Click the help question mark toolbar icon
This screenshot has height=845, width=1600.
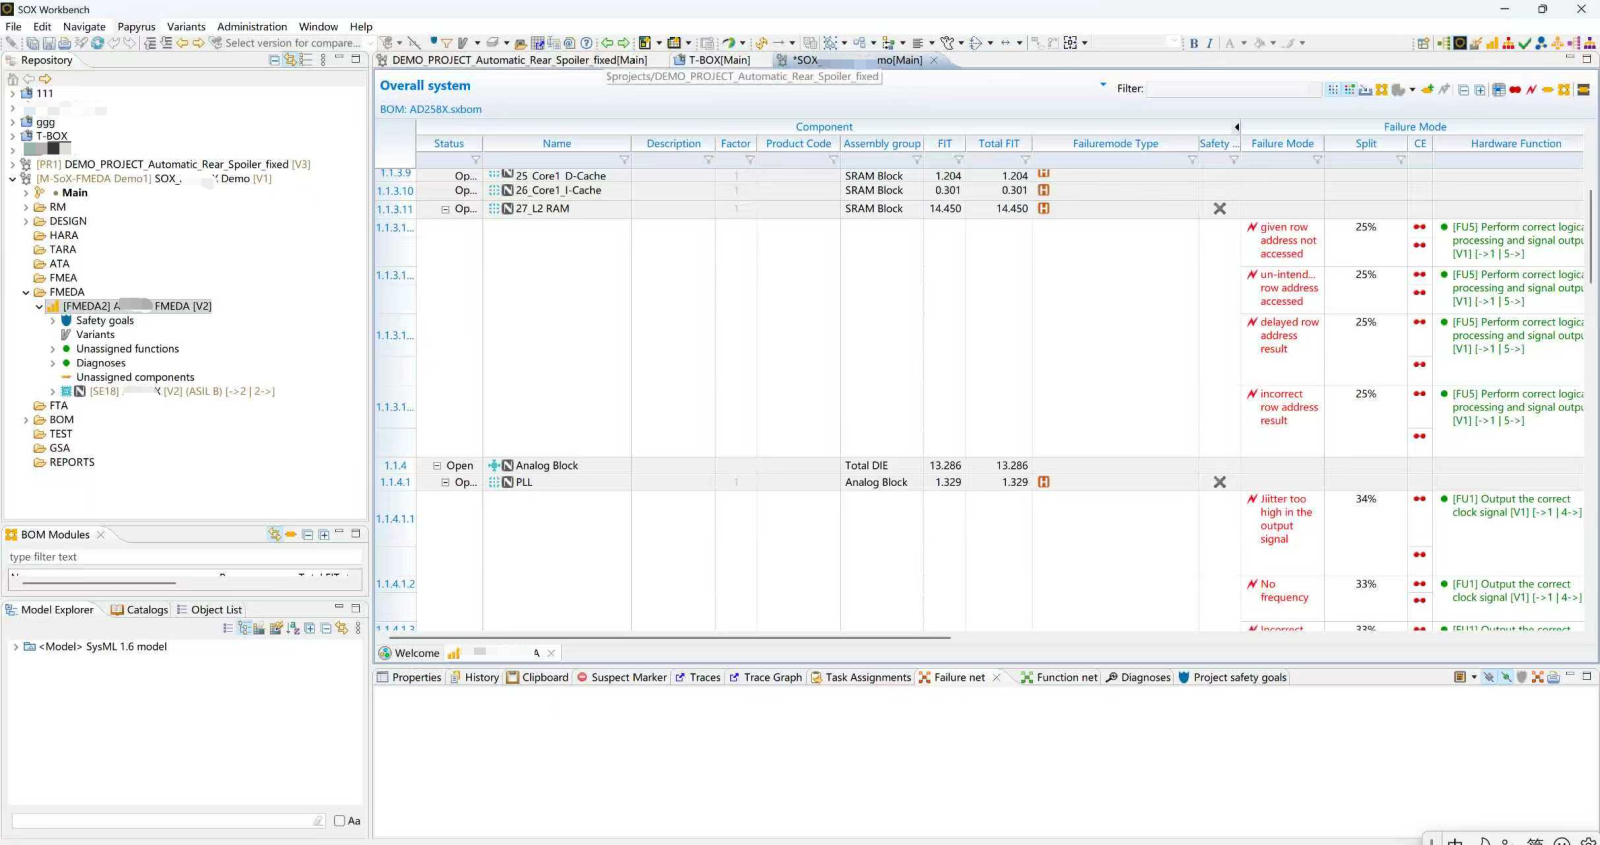tap(586, 43)
